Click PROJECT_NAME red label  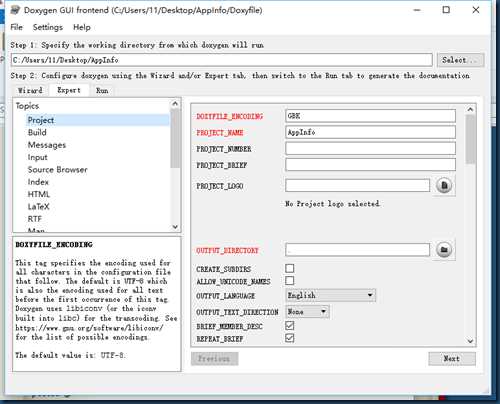(x=220, y=133)
